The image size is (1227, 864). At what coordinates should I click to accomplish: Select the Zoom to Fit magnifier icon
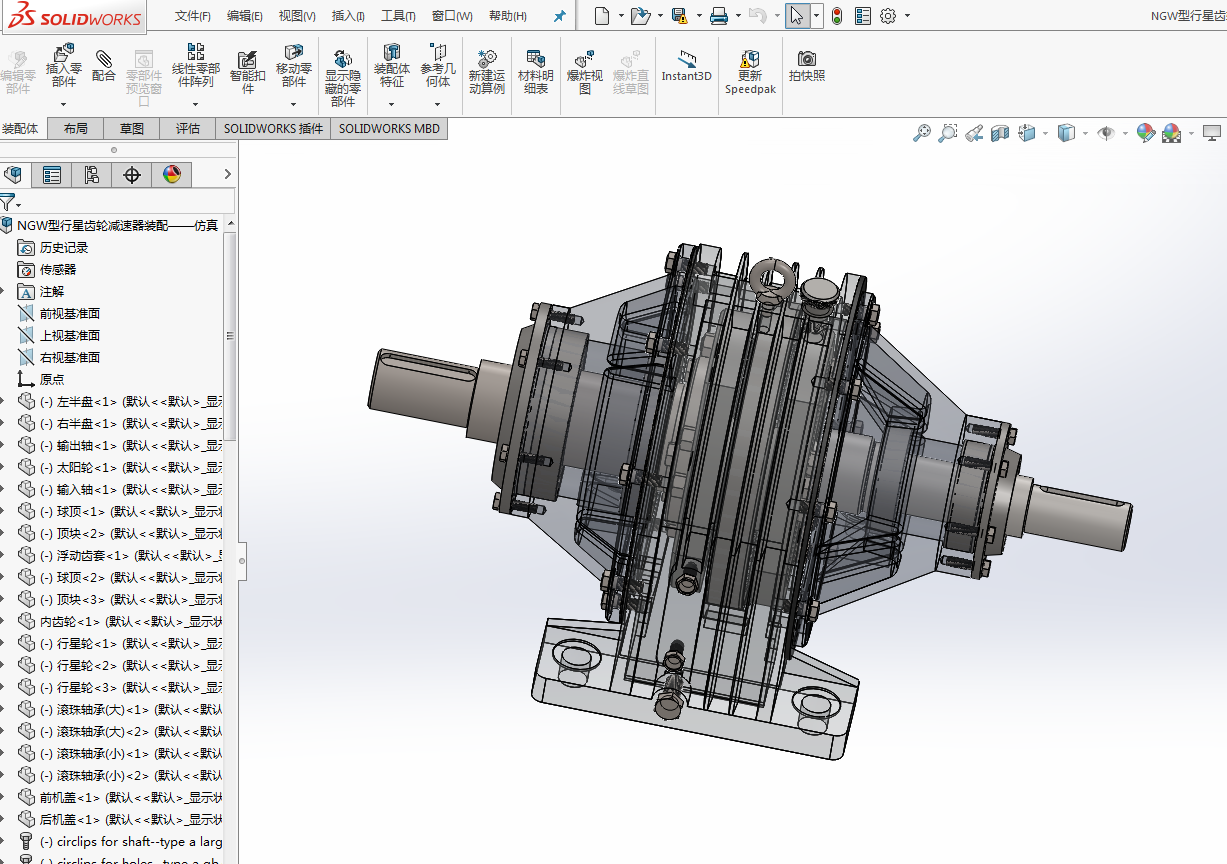pyautogui.click(x=922, y=133)
